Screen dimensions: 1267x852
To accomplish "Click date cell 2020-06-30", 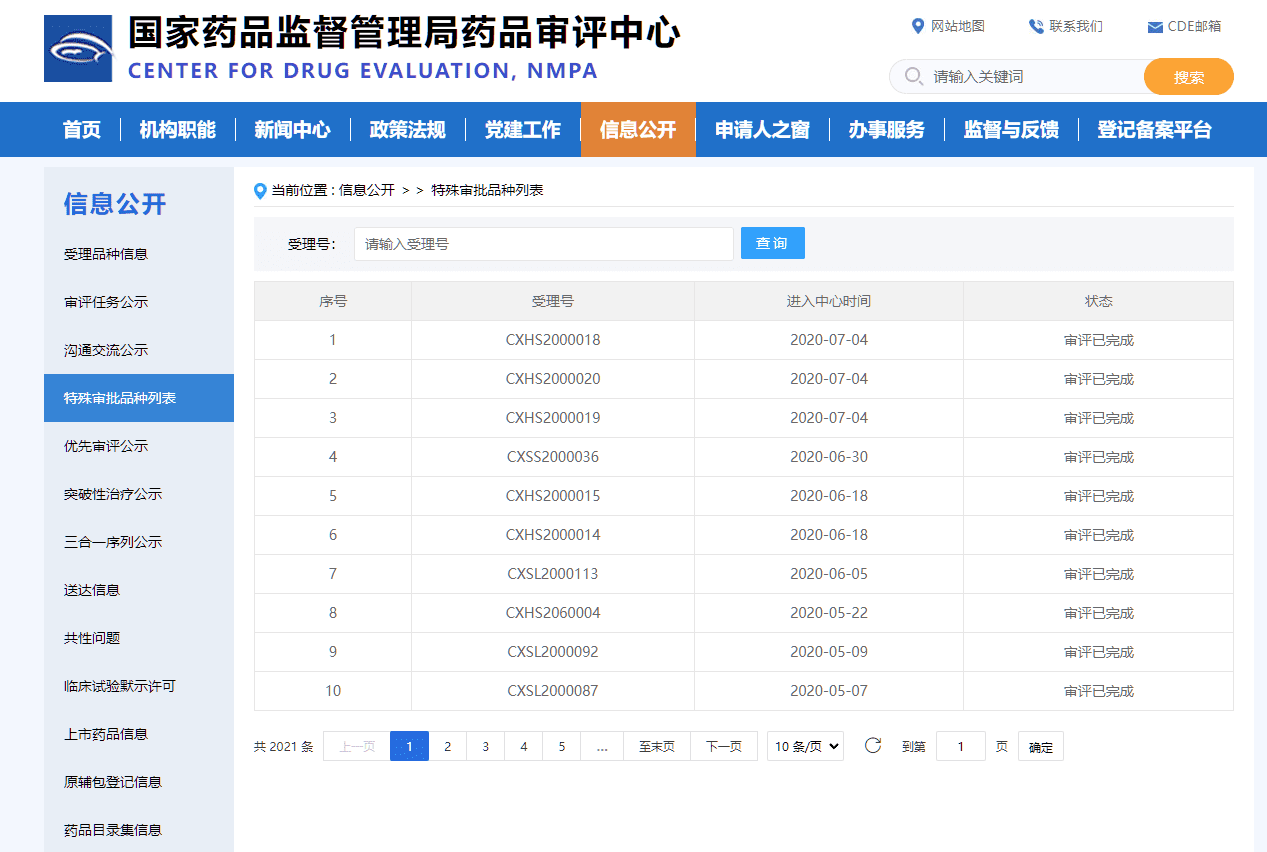I will pos(829,457).
